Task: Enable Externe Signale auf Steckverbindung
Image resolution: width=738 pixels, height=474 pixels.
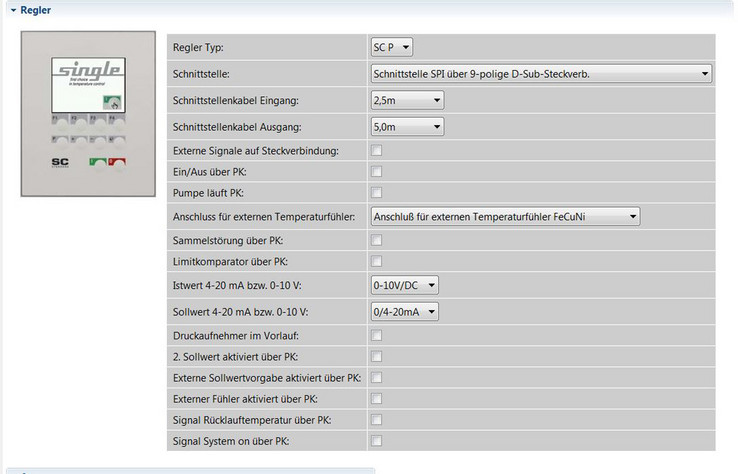Action: (x=377, y=151)
